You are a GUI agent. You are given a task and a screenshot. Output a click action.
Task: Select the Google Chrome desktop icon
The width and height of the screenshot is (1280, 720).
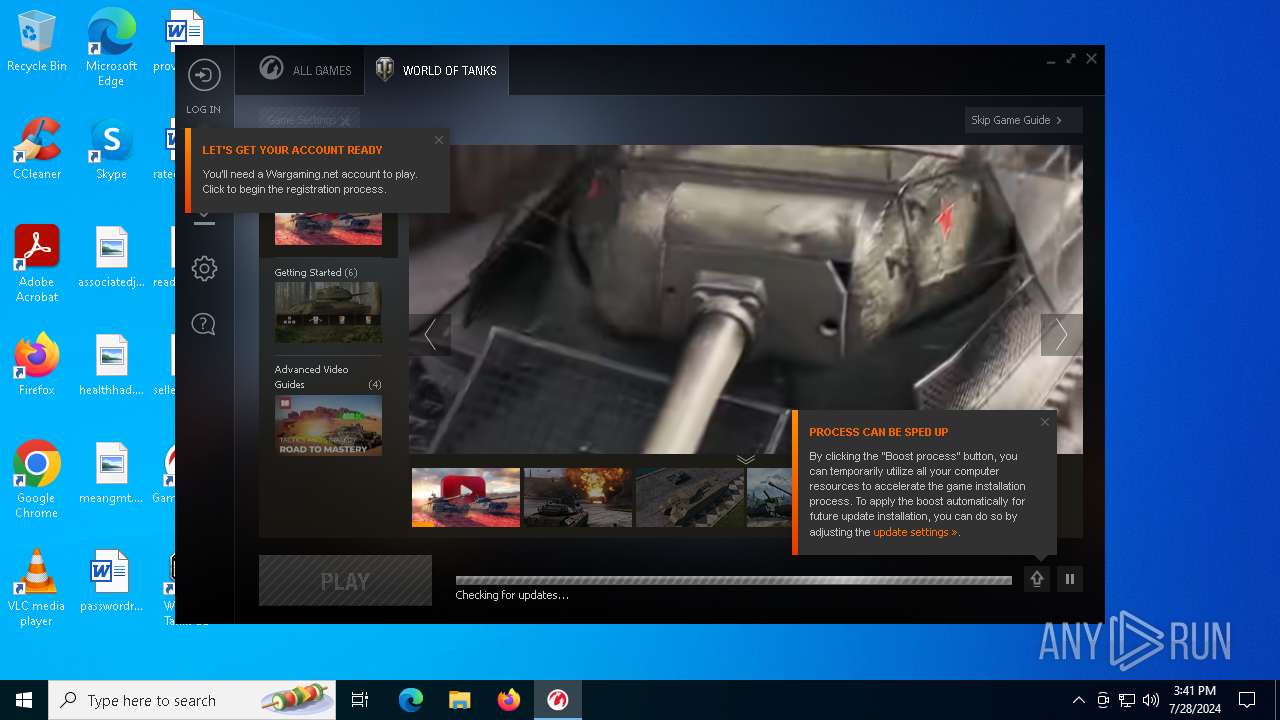(x=37, y=480)
